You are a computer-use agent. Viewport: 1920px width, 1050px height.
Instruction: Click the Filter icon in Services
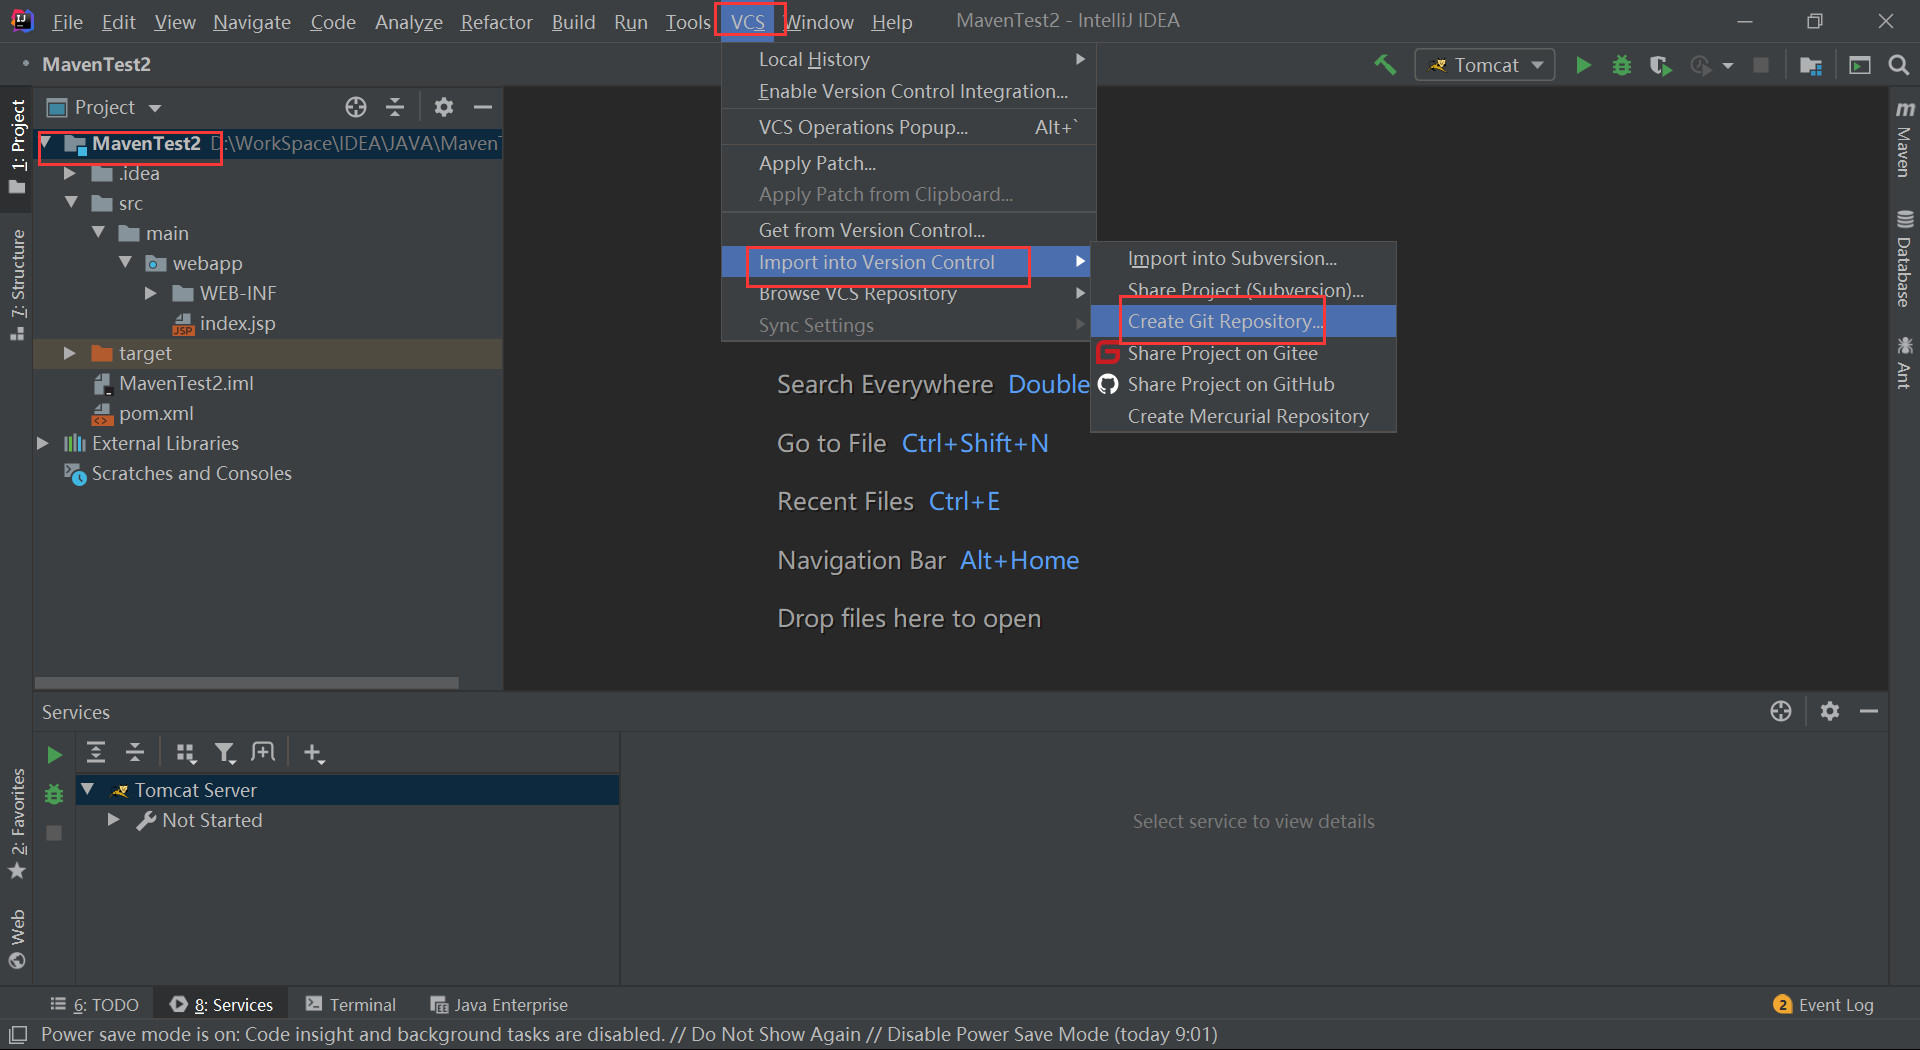pyautogui.click(x=225, y=753)
